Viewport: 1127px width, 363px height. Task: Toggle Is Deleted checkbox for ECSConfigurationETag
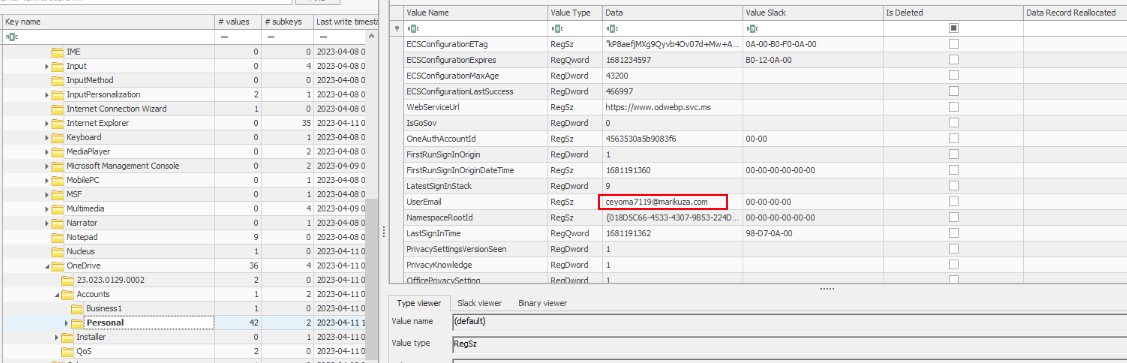point(954,44)
